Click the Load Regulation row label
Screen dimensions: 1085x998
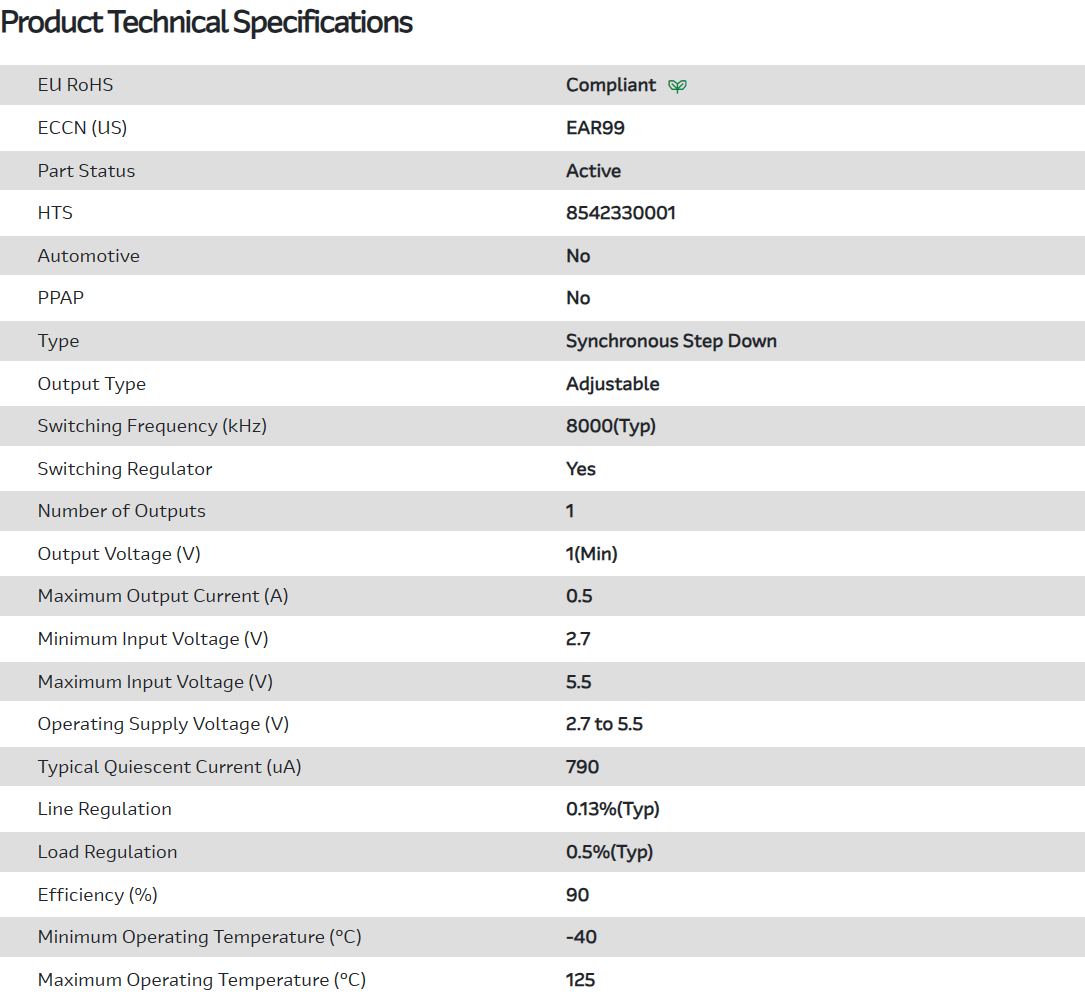[x=107, y=852]
